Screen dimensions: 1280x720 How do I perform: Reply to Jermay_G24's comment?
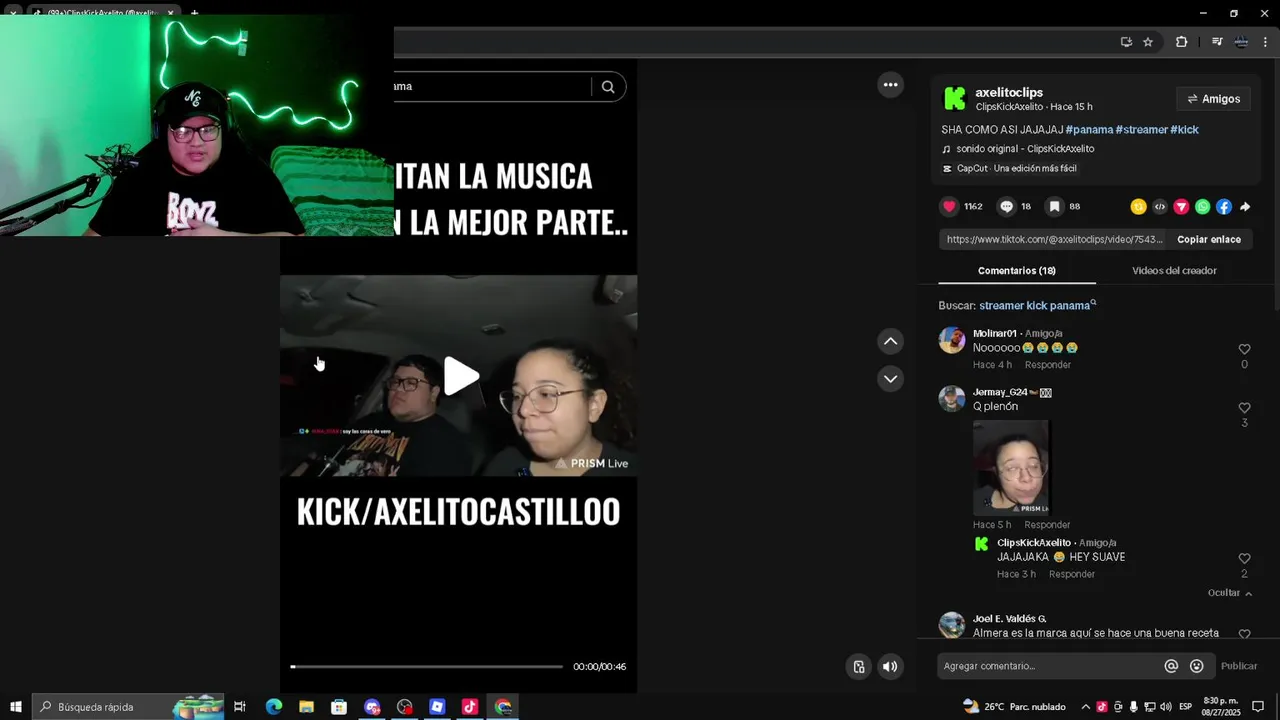[1047, 525]
